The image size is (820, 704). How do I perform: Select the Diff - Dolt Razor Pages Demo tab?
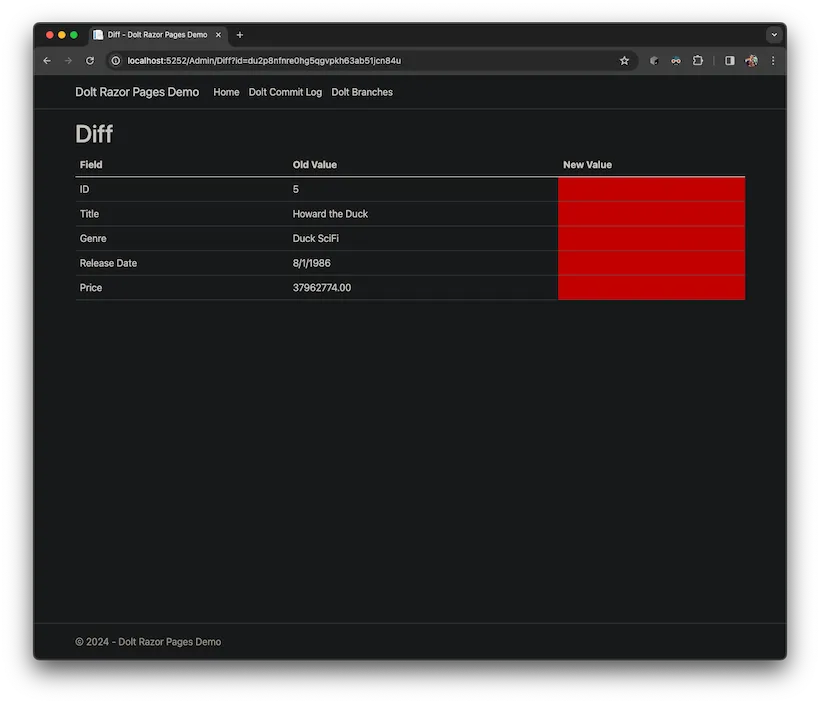pos(155,34)
